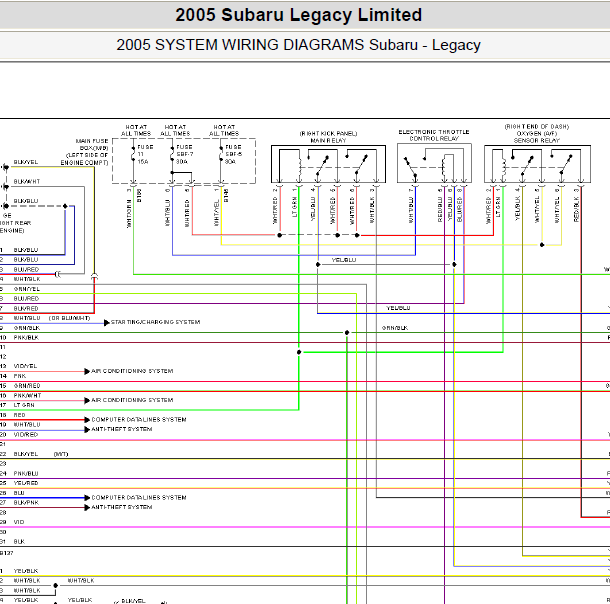Click the 'FUSE SBF-7 30A' label
This screenshot has width=610, height=604.
pyautogui.click(x=184, y=154)
